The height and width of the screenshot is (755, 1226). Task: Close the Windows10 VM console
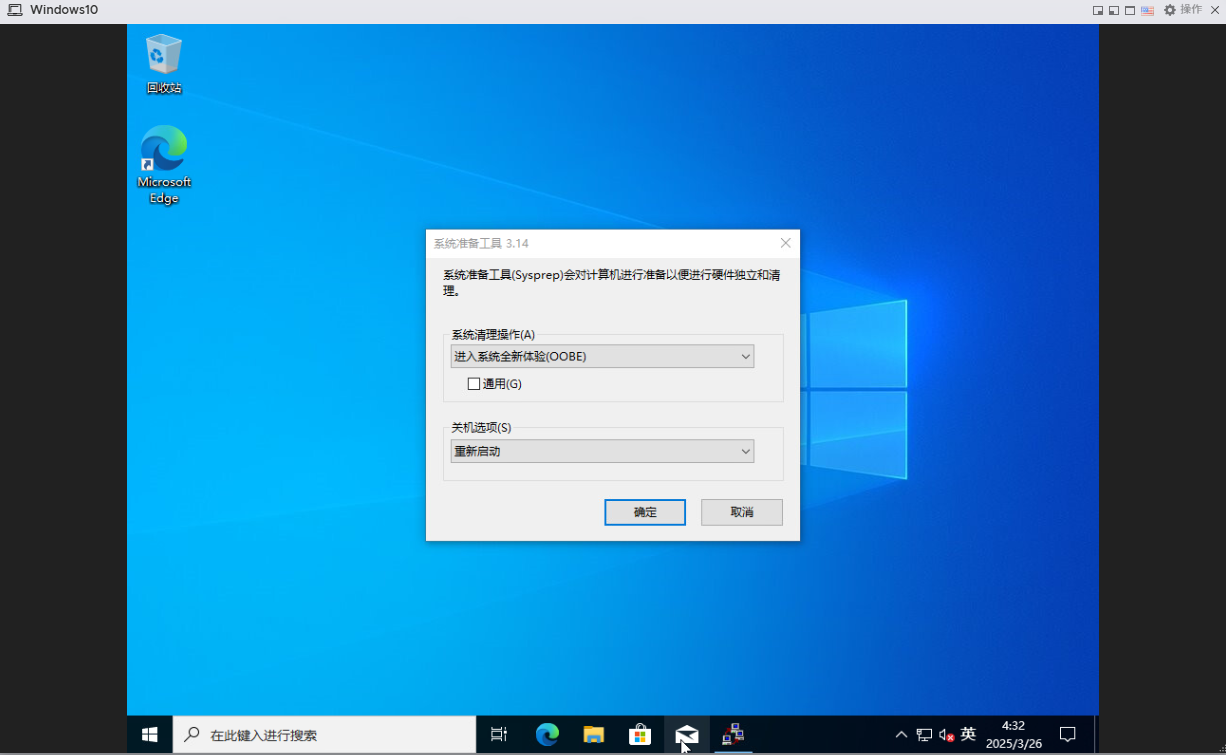point(1214,10)
